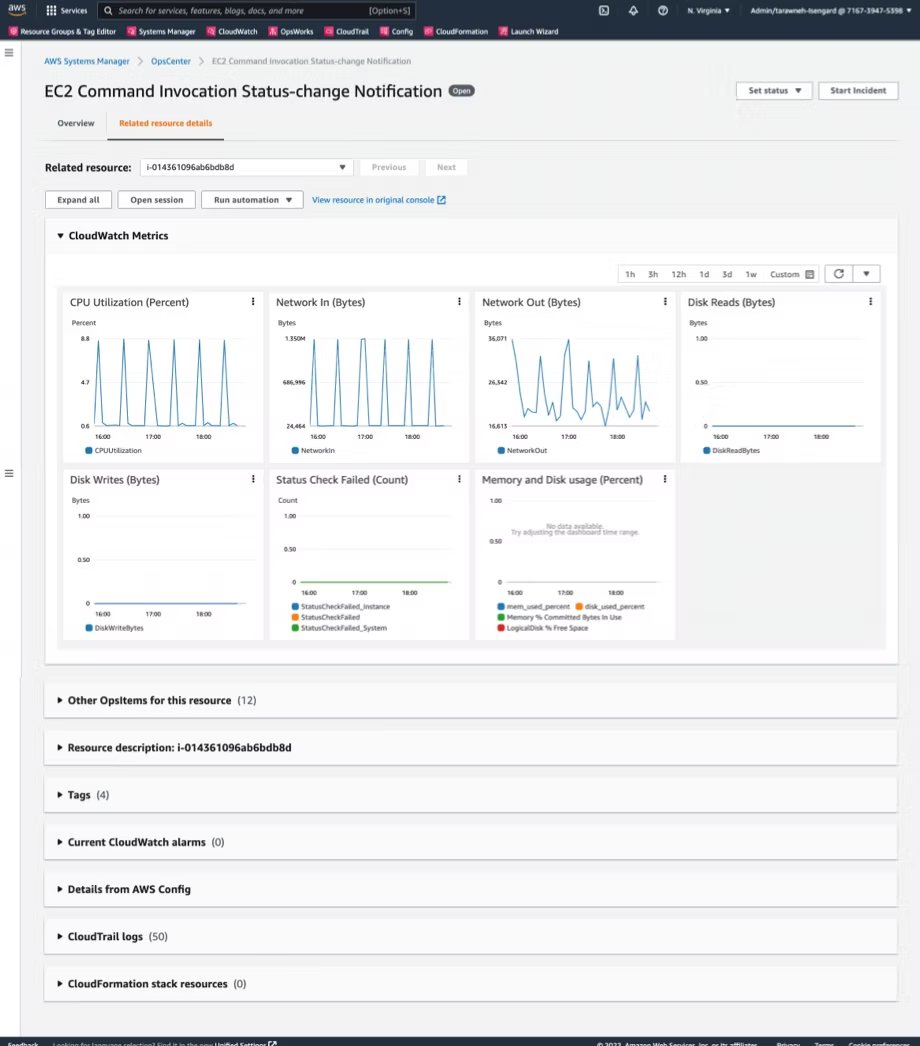Open Network In widget actions menu
The width and height of the screenshot is (920, 1046).
coord(459,302)
